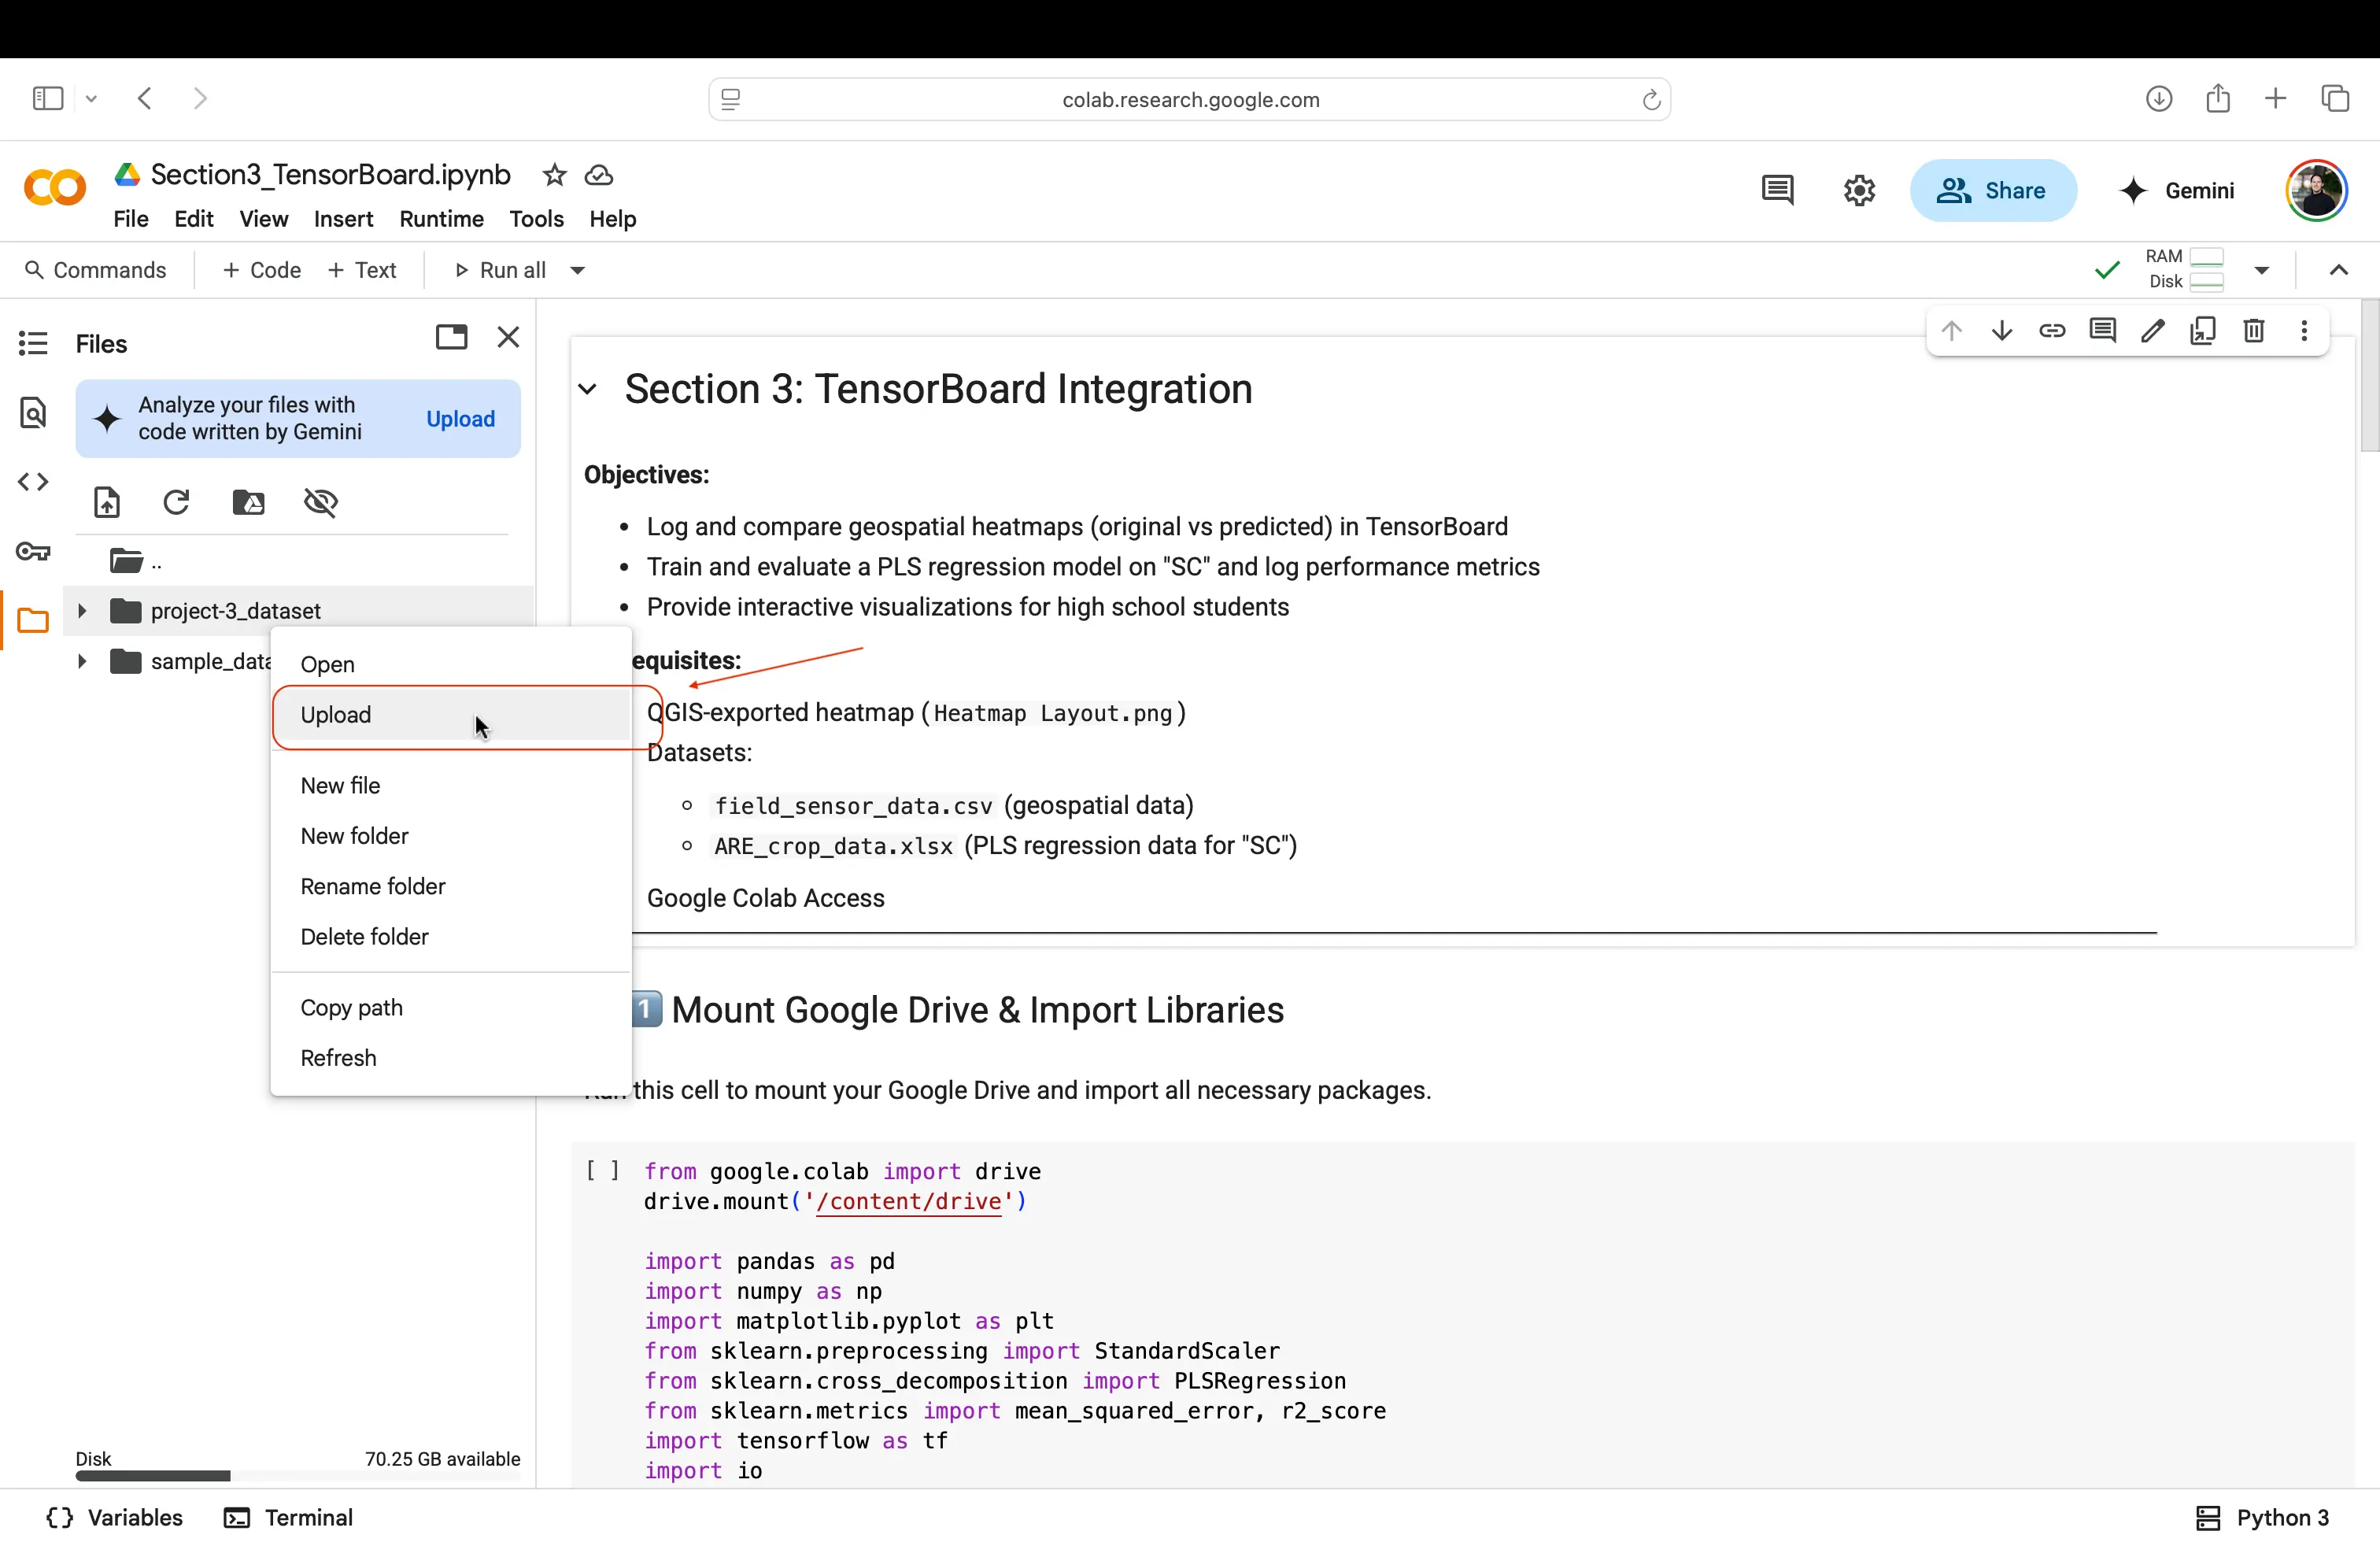Expand the sample_data folder
Screen dimensions: 2380x1546
click(x=82, y=661)
